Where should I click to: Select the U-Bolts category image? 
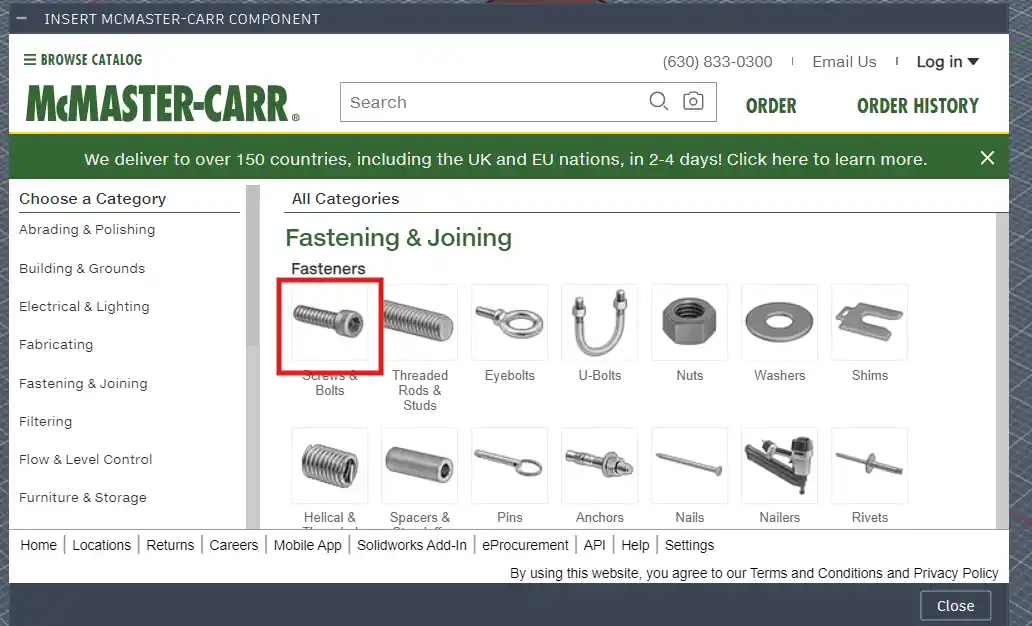click(x=600, y=323)
